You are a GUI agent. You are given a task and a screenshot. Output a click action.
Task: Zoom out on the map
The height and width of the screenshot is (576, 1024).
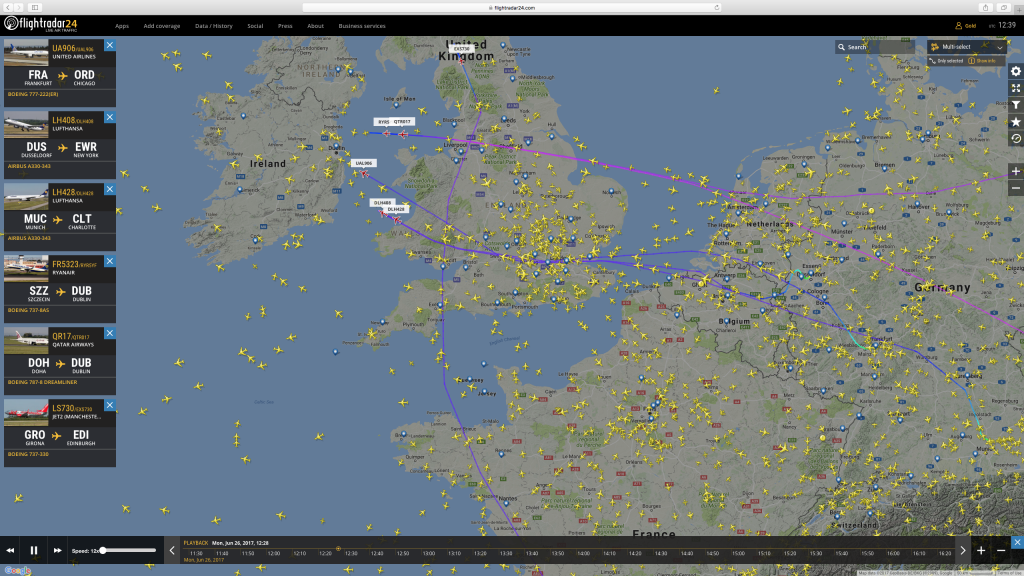1016,188
